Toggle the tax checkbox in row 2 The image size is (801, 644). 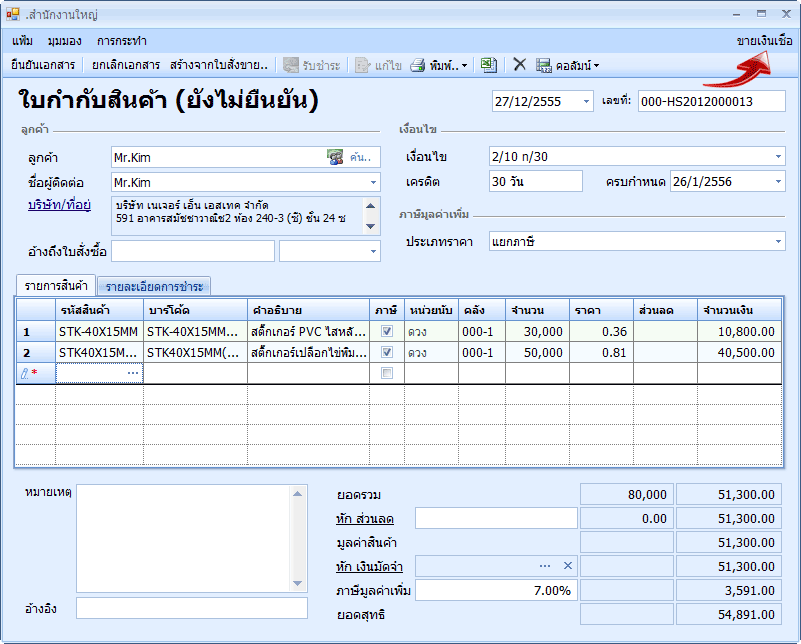tap(386, 353)
